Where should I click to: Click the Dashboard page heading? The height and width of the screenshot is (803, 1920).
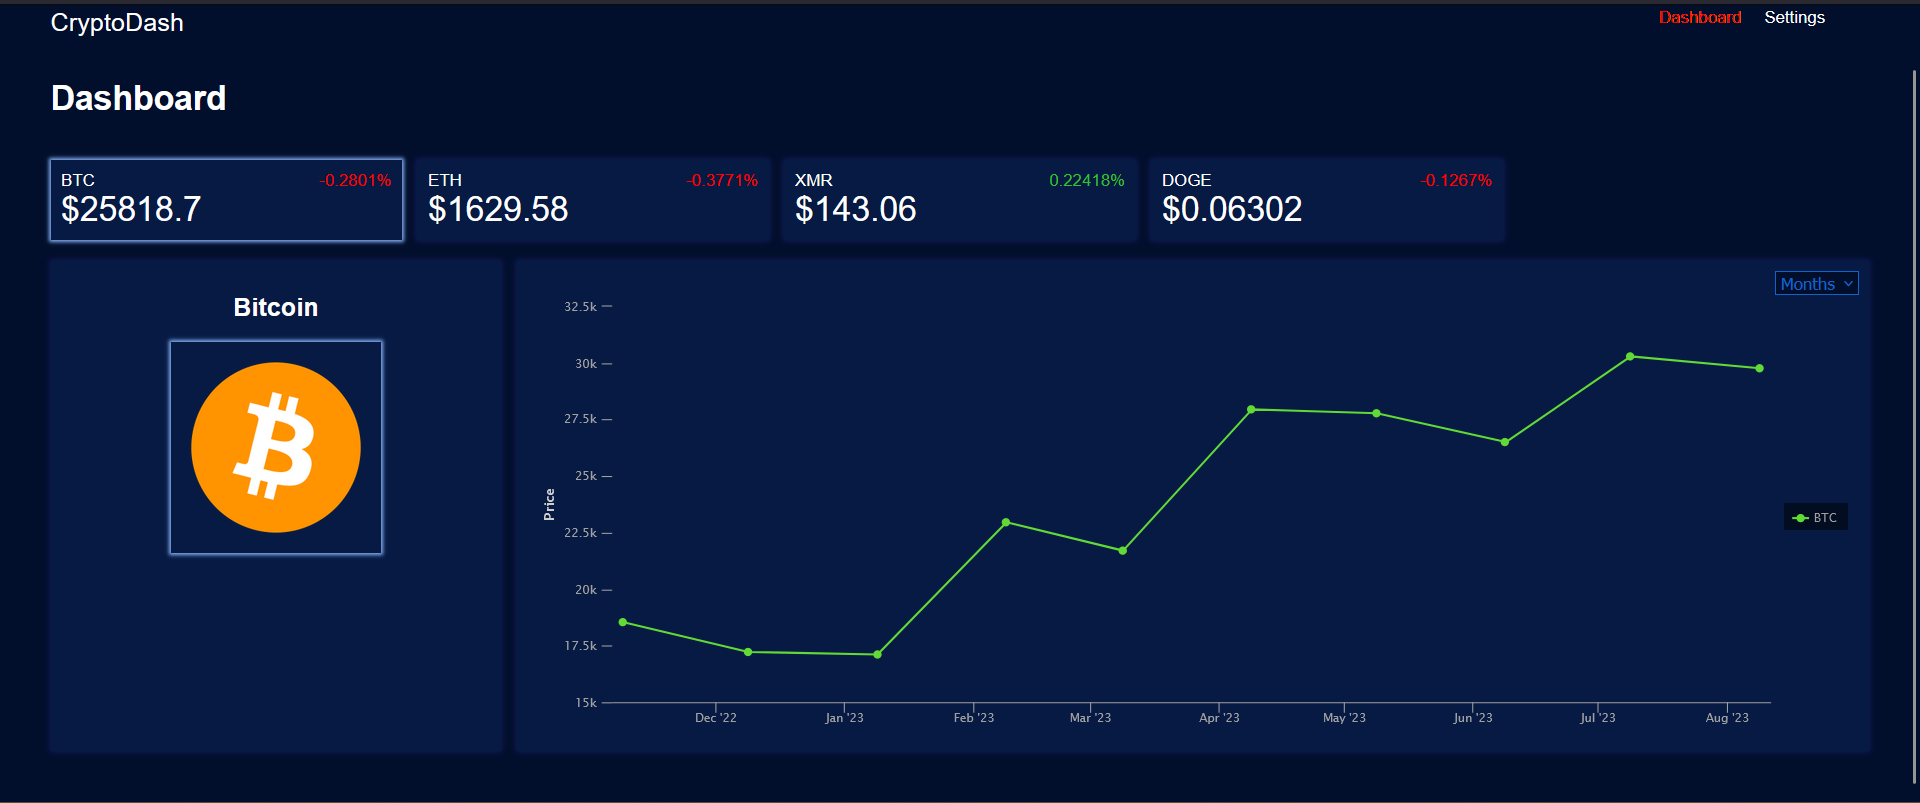(139, 98)
